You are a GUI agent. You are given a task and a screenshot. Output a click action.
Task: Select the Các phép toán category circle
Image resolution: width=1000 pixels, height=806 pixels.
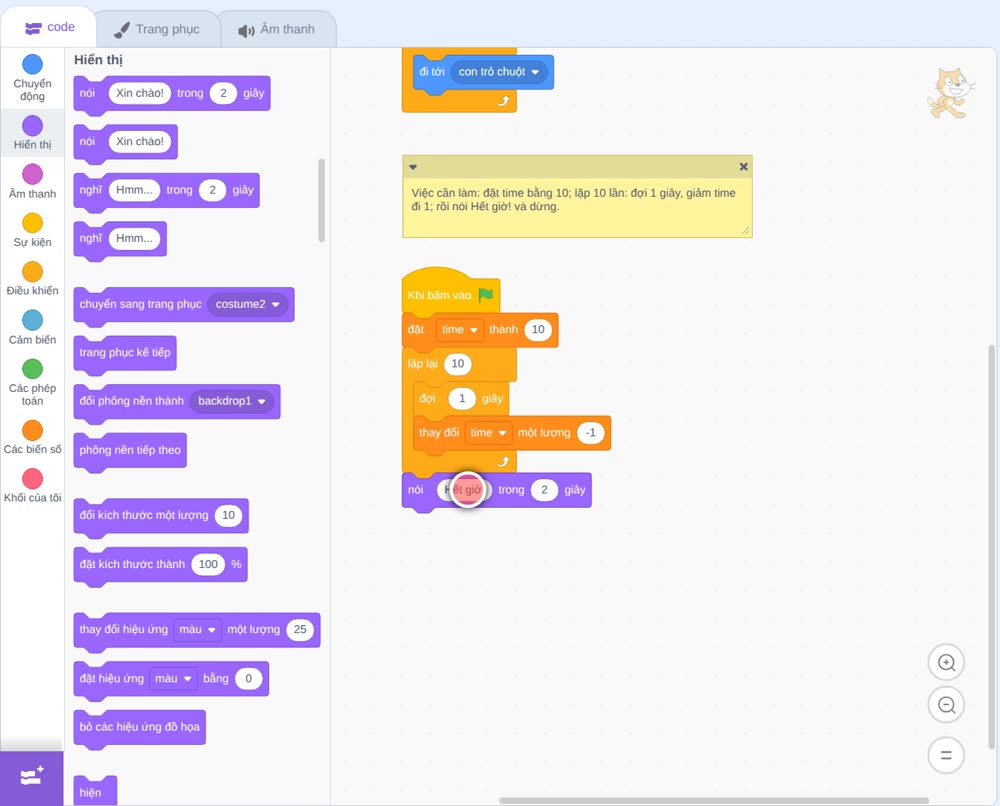(x=33, y=369)
